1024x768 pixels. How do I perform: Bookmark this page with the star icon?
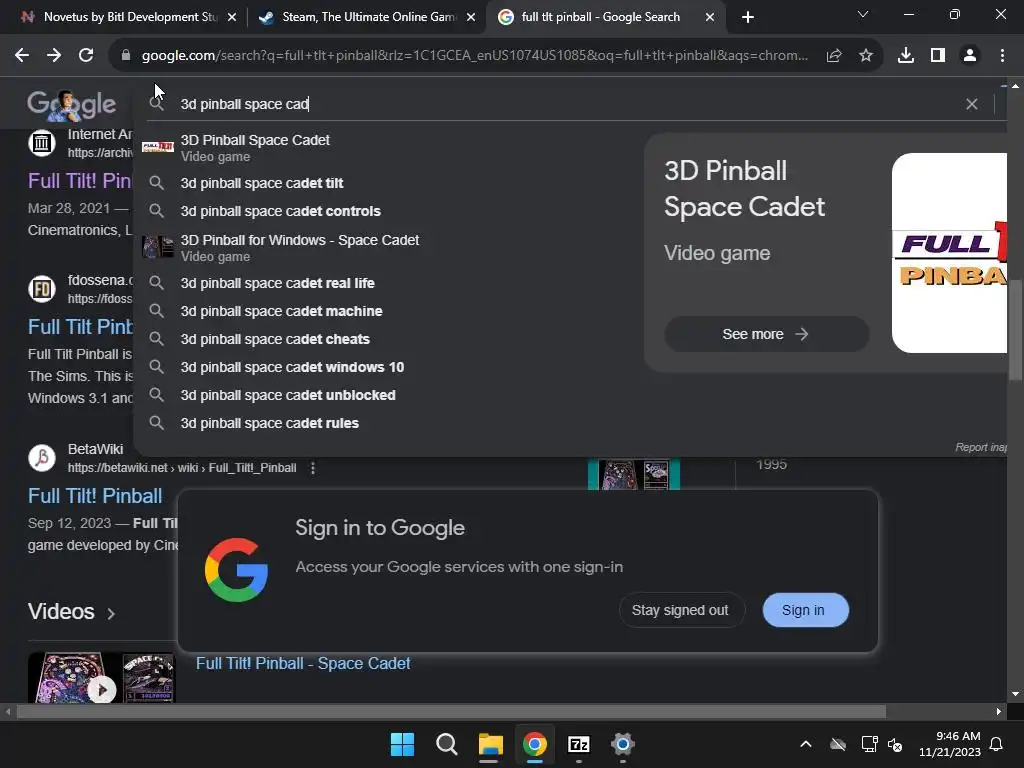coord(866,56)
